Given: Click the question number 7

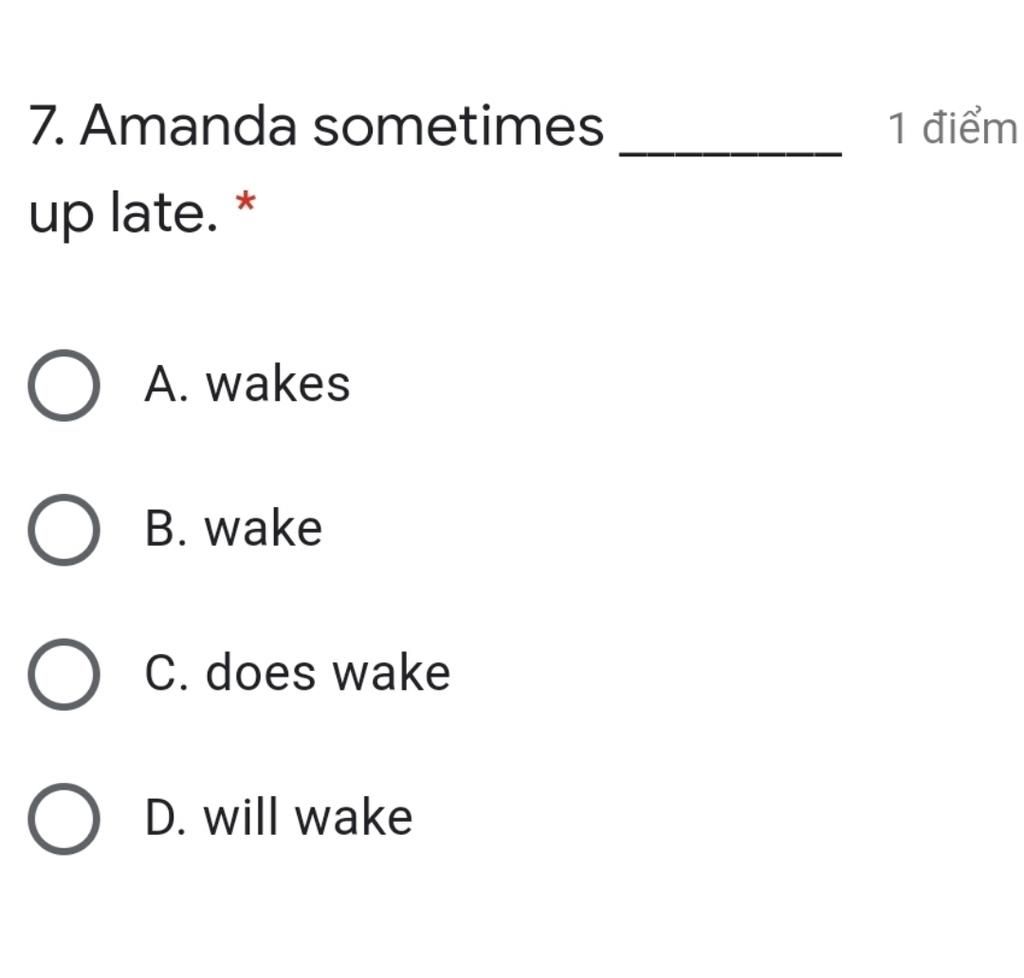Looking at the screenshot, I should 46,126.
